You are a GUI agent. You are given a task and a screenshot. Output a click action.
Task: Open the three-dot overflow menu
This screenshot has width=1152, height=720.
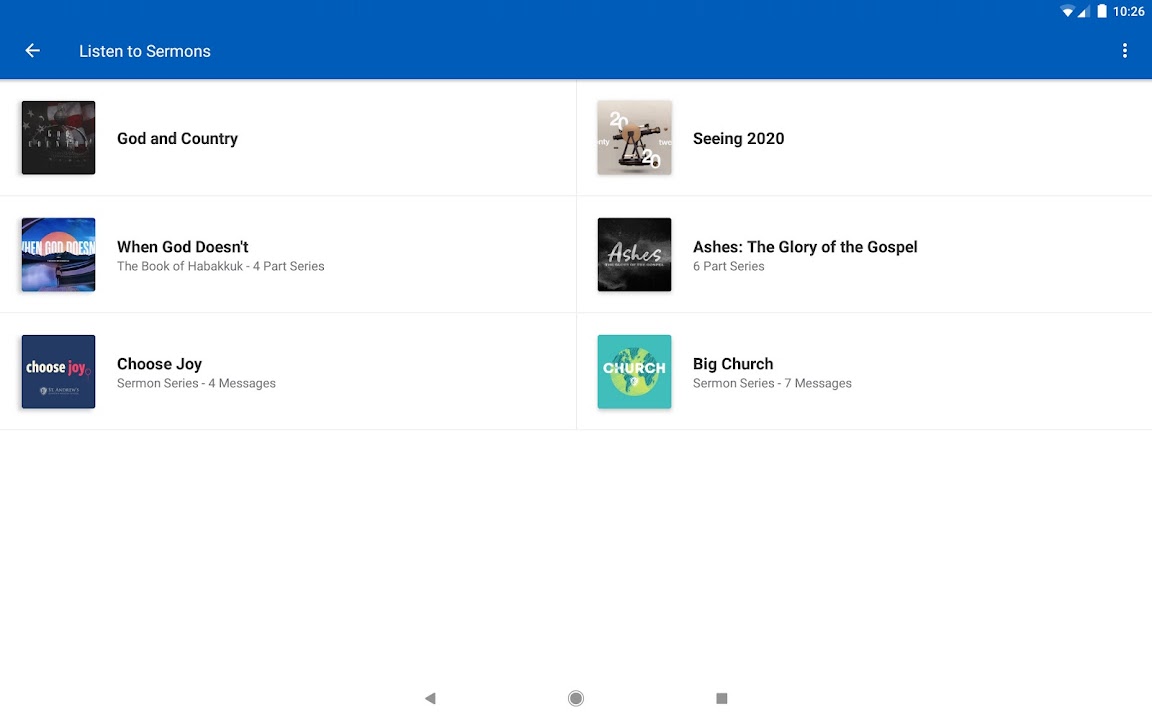coord(1125,51)
